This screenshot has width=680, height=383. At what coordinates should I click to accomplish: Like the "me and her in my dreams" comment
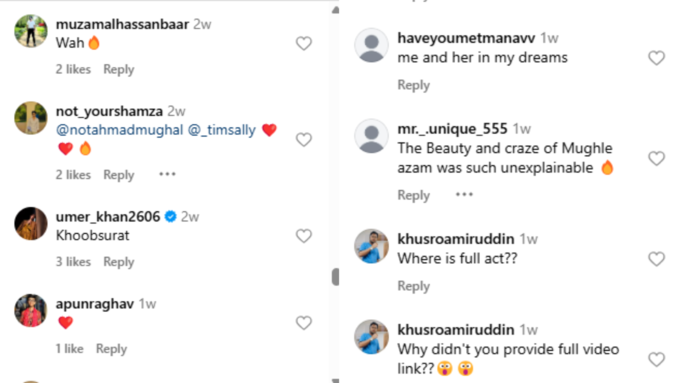coord(656,58)
